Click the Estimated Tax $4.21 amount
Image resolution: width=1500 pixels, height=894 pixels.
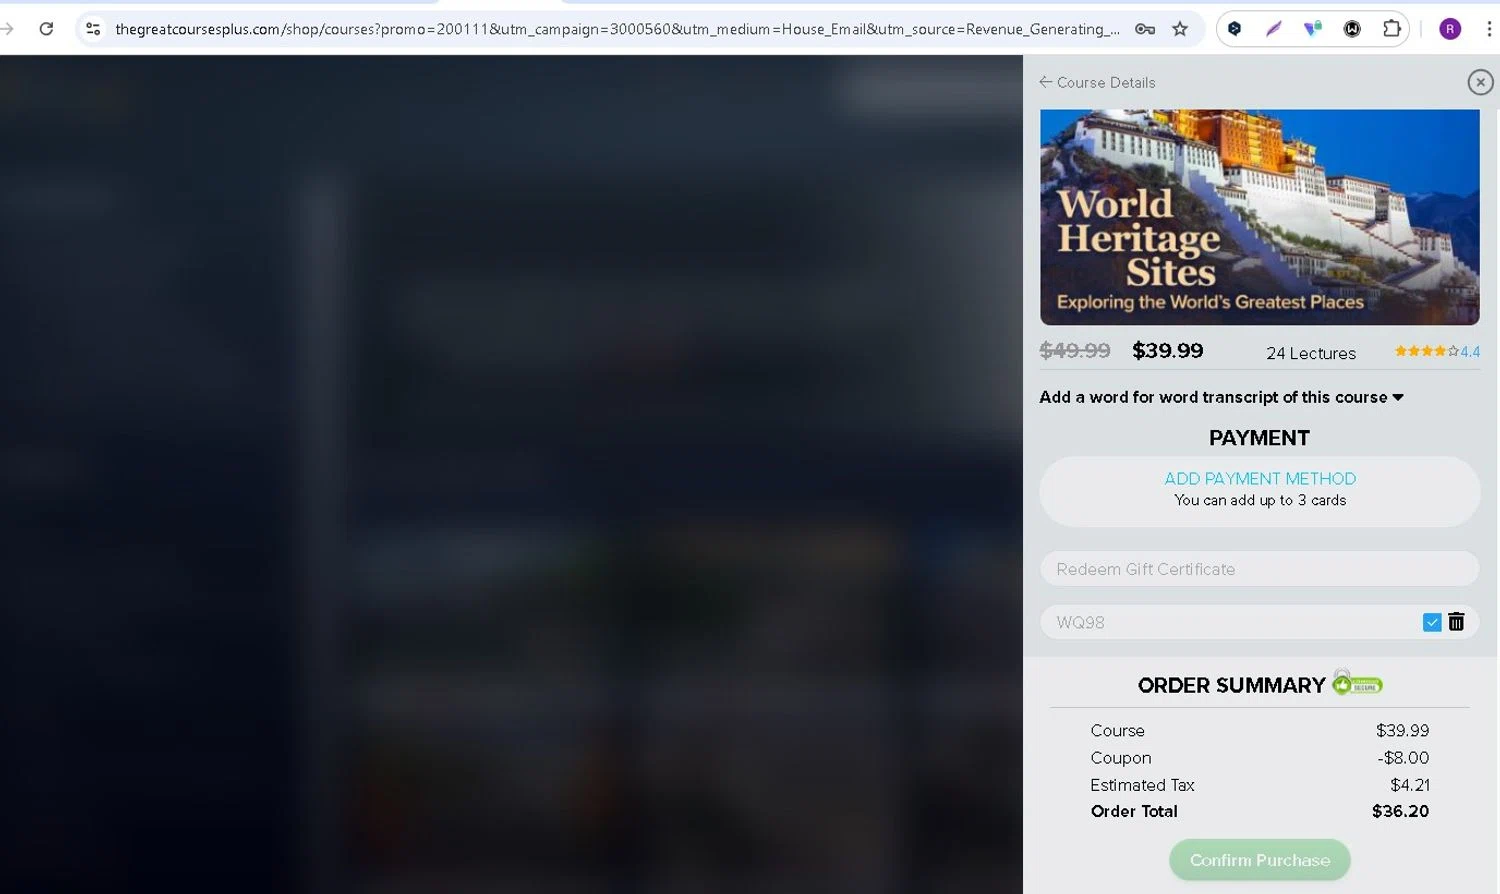point(1410,785)
